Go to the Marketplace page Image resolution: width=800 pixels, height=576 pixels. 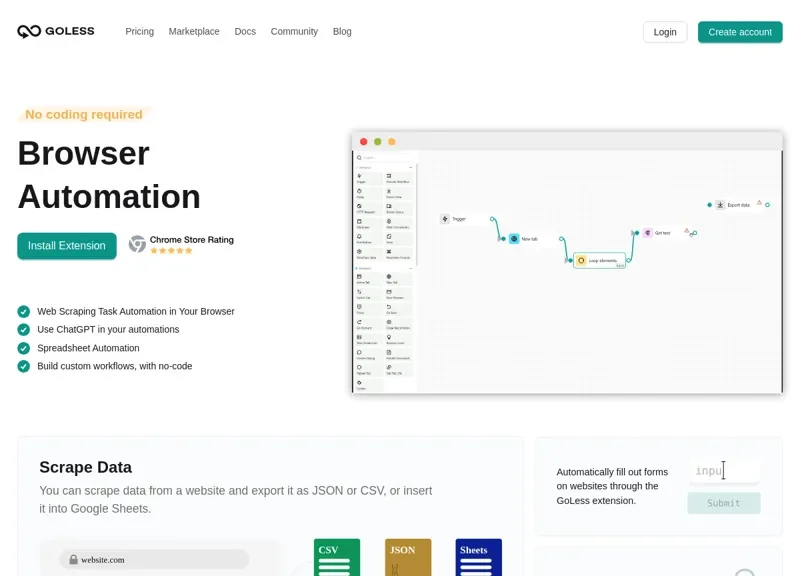click(194, 31)
